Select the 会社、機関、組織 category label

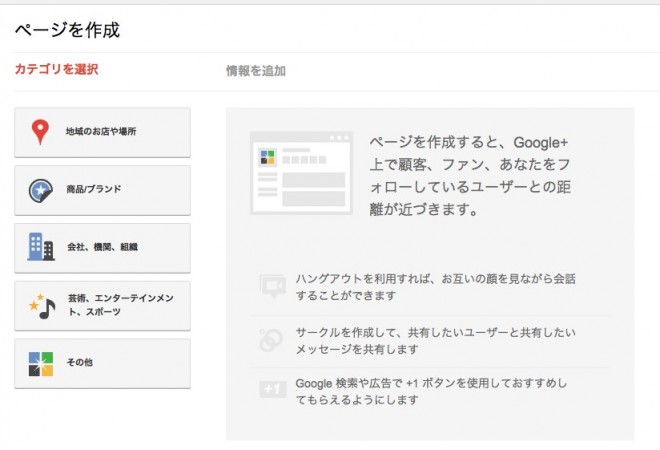[x=101, y=247]
